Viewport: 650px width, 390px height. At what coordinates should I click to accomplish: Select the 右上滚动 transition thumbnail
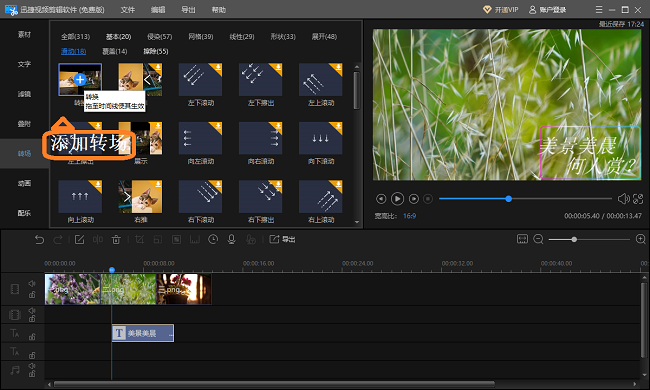(x=320, y=196)
